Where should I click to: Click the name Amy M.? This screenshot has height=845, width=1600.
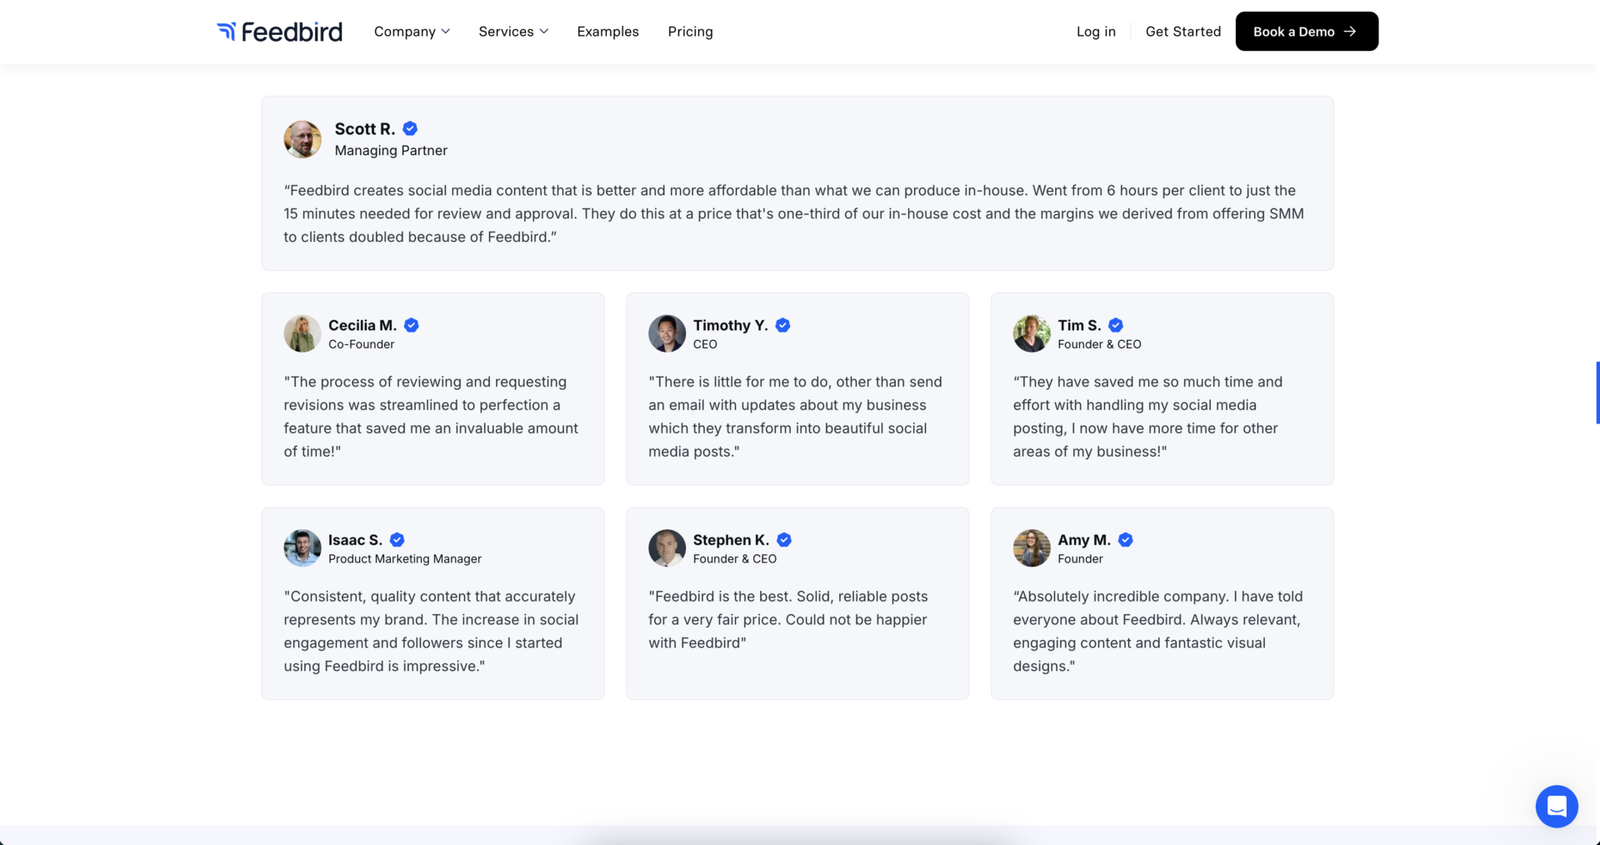tap(1085, 540)
